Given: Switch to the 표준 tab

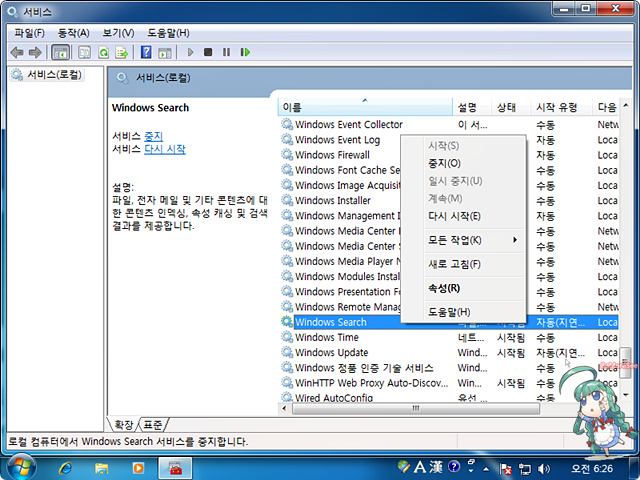Looking at the screenshot, I should (x=153, y=424).
